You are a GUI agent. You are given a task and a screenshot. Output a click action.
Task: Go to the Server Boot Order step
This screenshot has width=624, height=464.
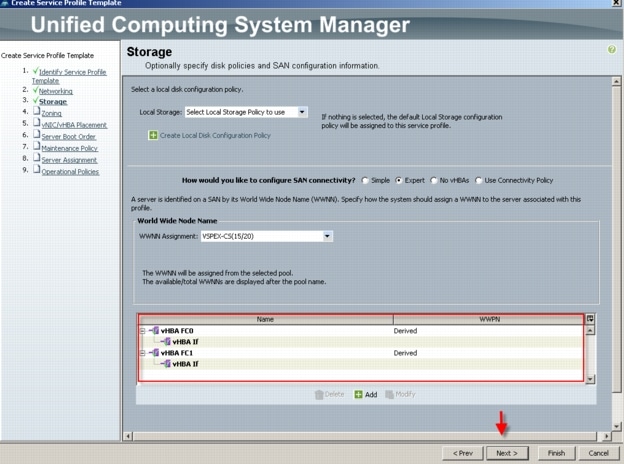point(69,136)
